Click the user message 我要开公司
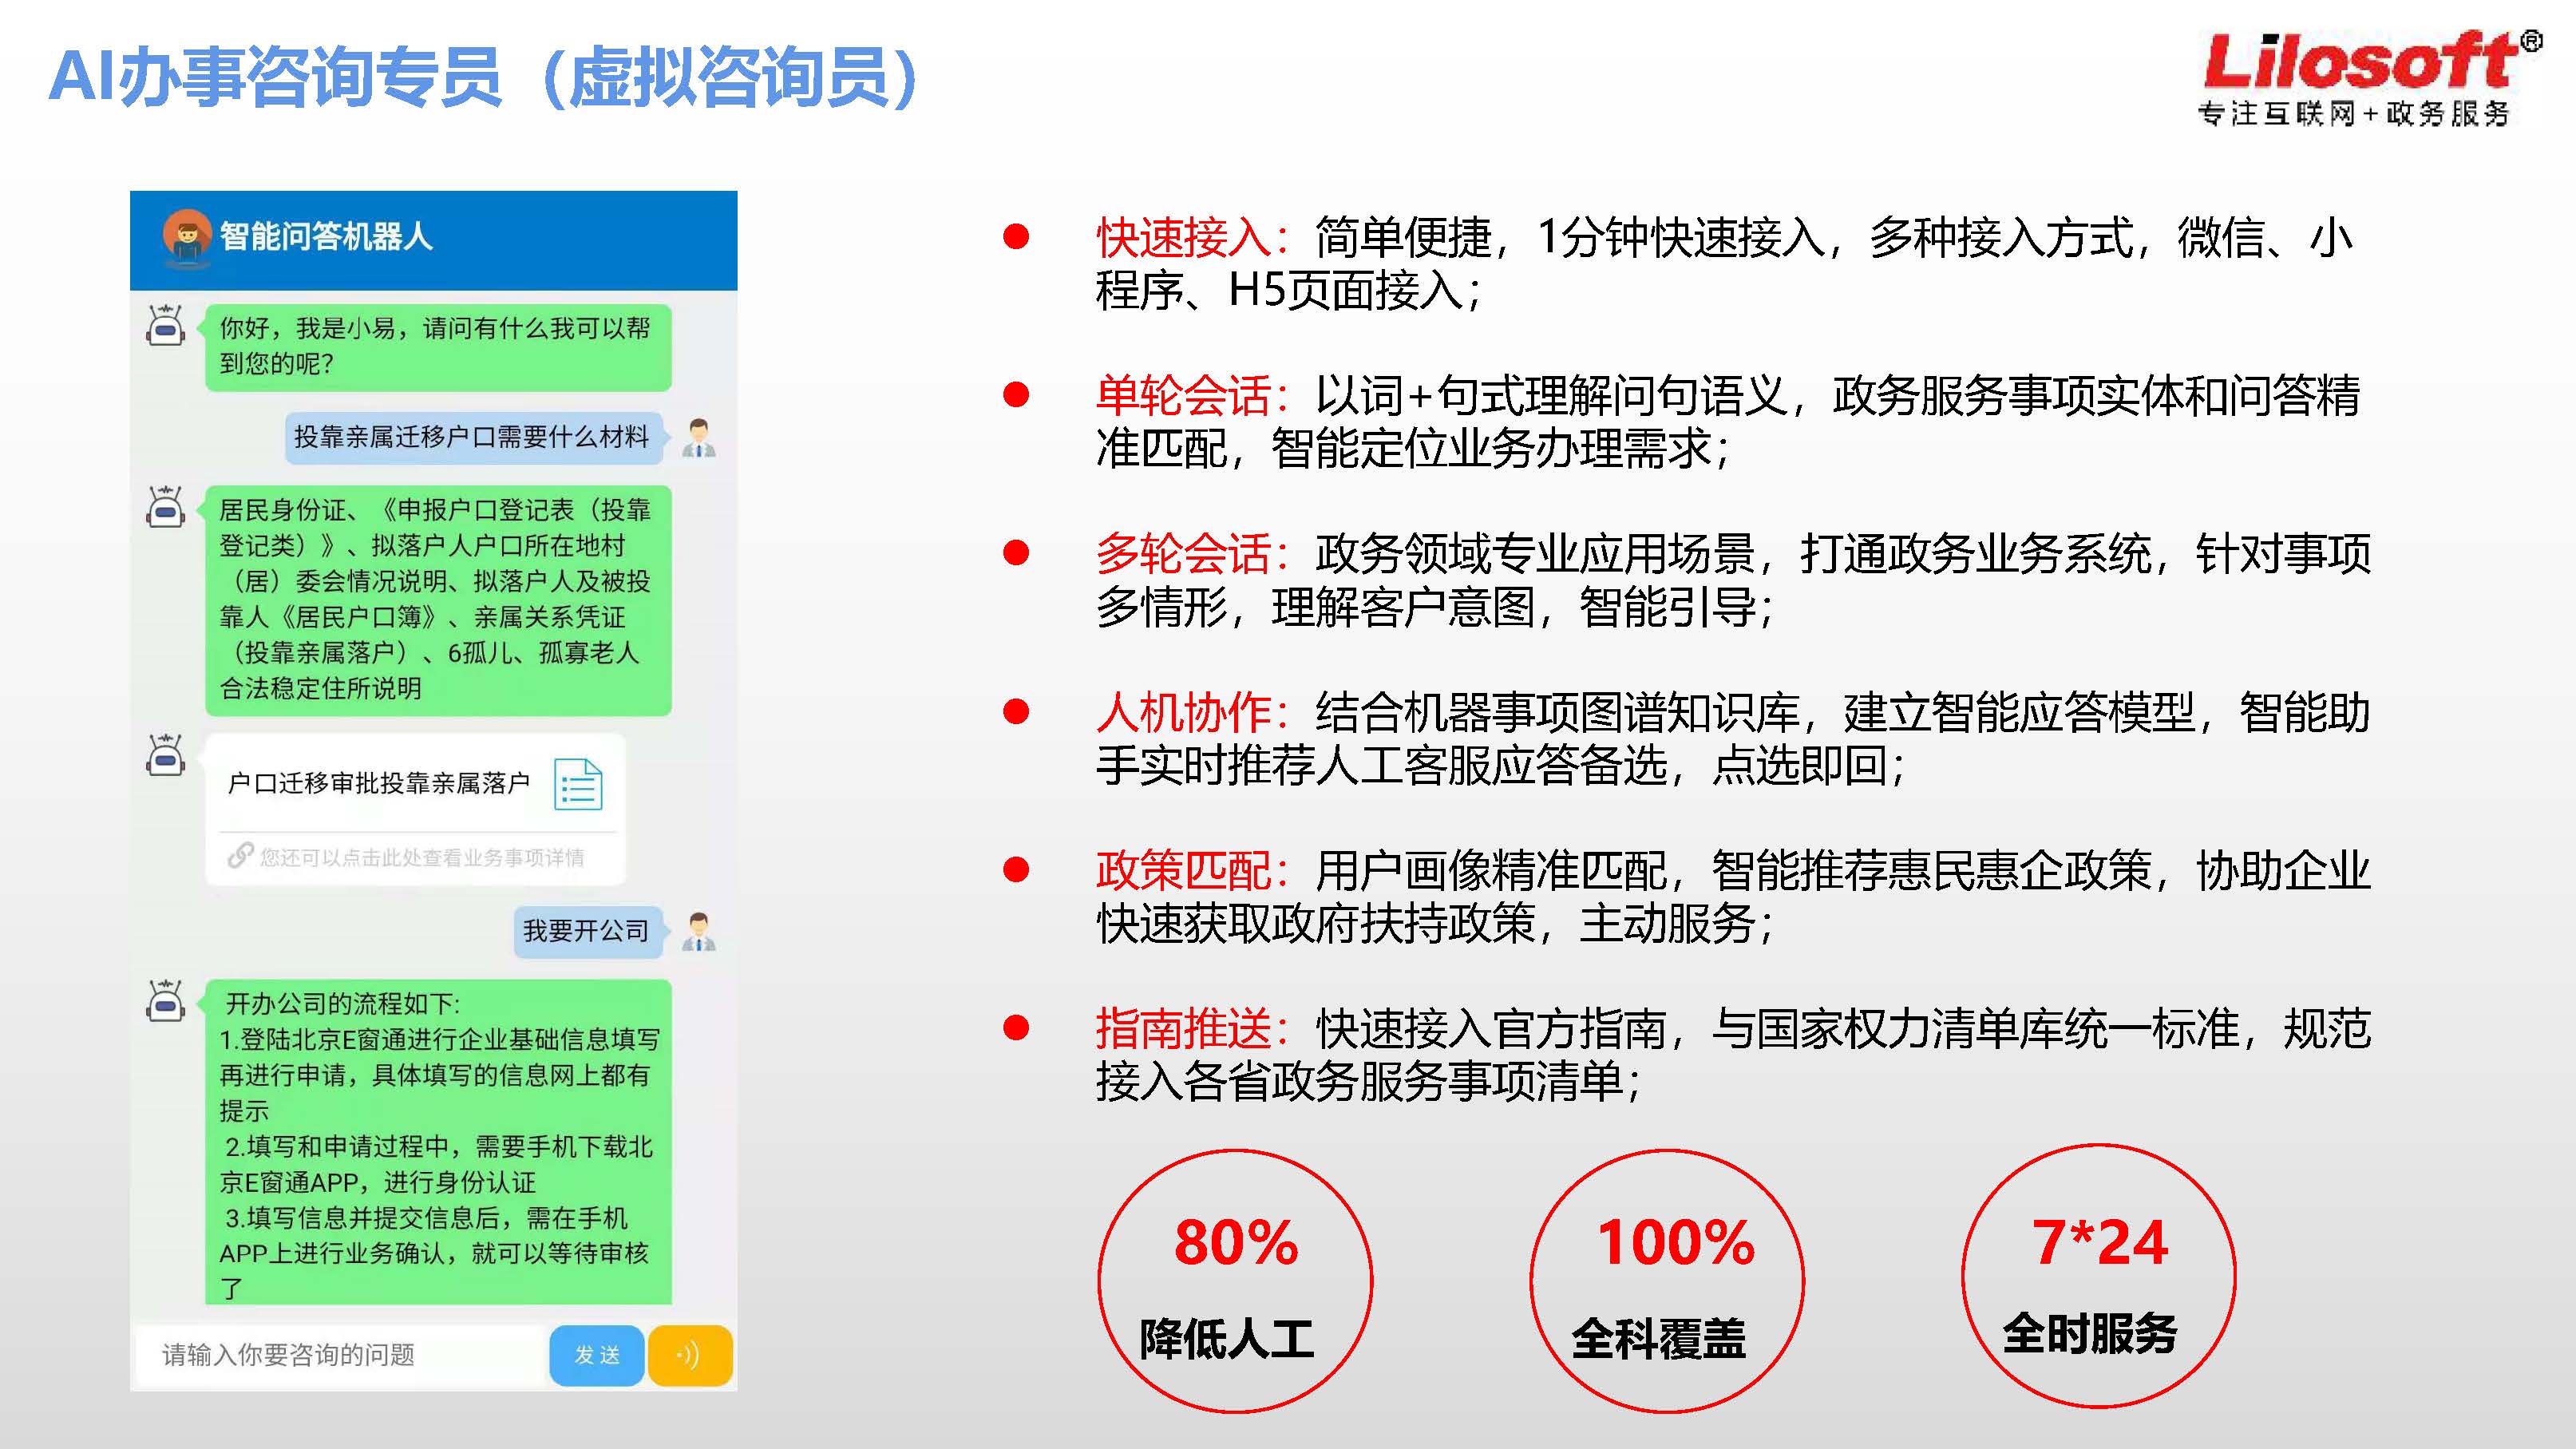This screenshot has width=2576, height=1449. 588,931
